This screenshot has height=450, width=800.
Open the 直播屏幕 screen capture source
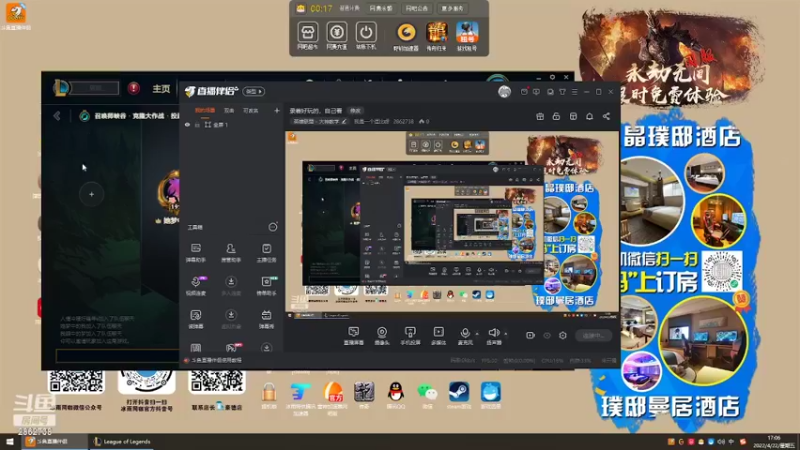coord(354,336)
